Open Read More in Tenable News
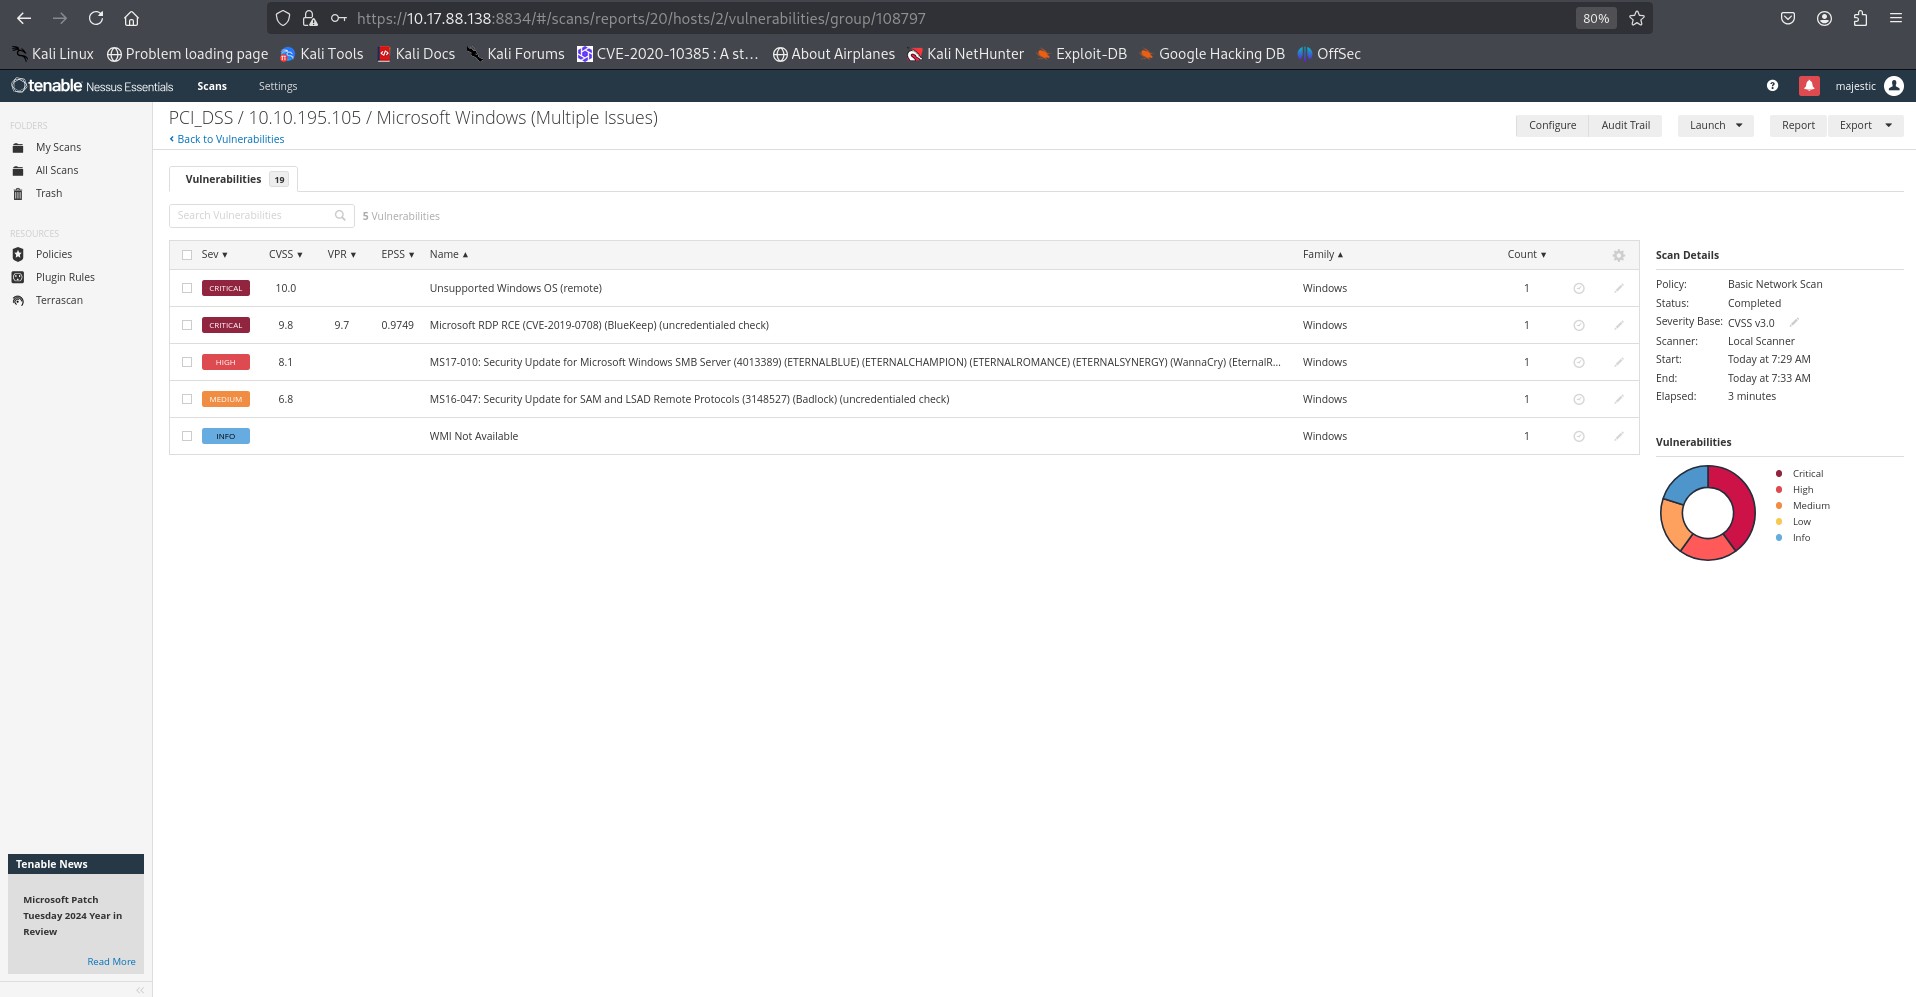The width and height of the screenshot is (1916, 997). click(x=111, y=961)
